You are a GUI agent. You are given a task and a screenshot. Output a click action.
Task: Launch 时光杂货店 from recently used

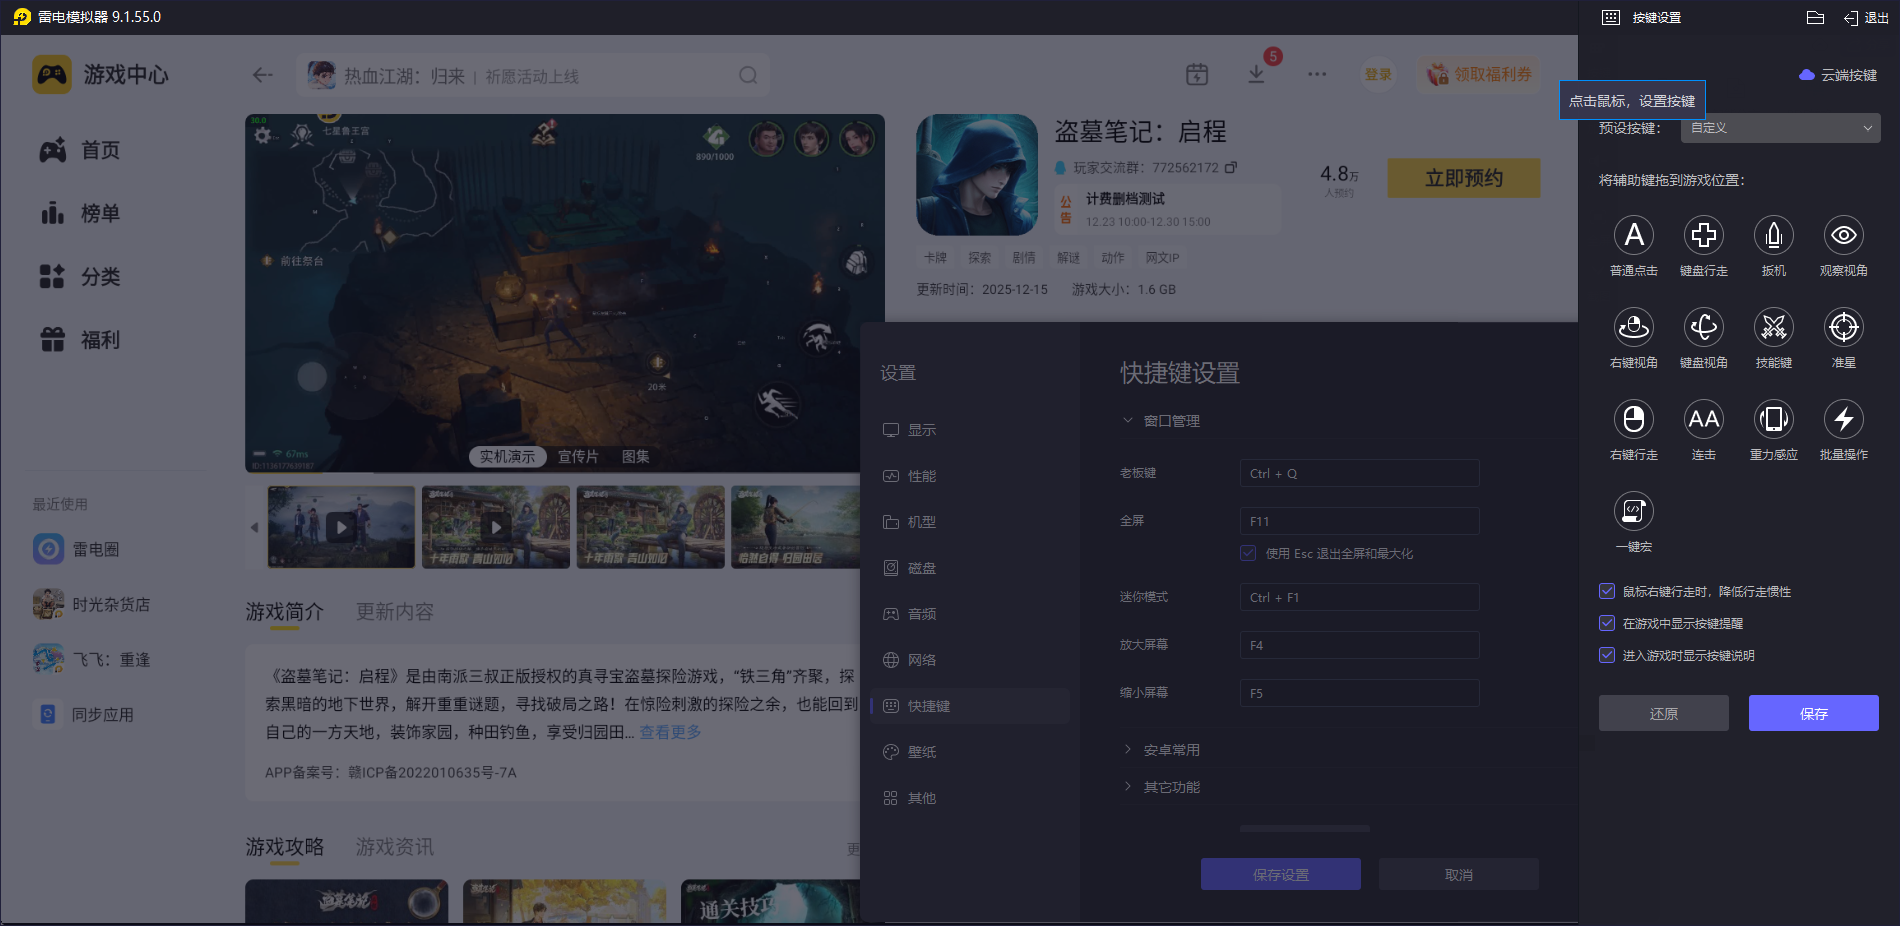click(x=91, y=604)
